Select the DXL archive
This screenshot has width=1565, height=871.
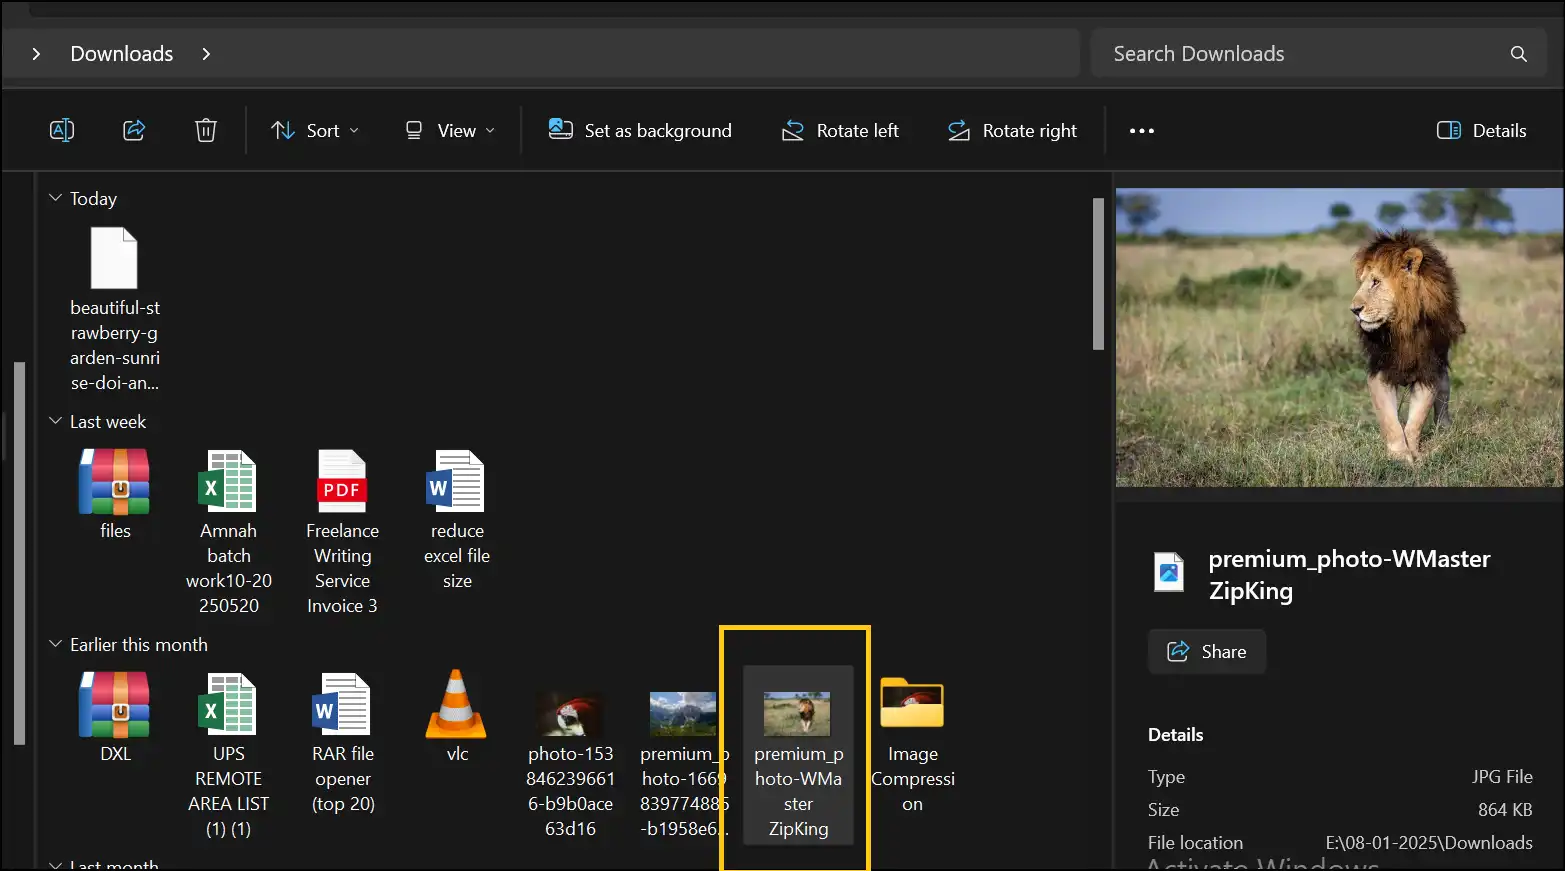pyautogui.click(x=115, y=716)
